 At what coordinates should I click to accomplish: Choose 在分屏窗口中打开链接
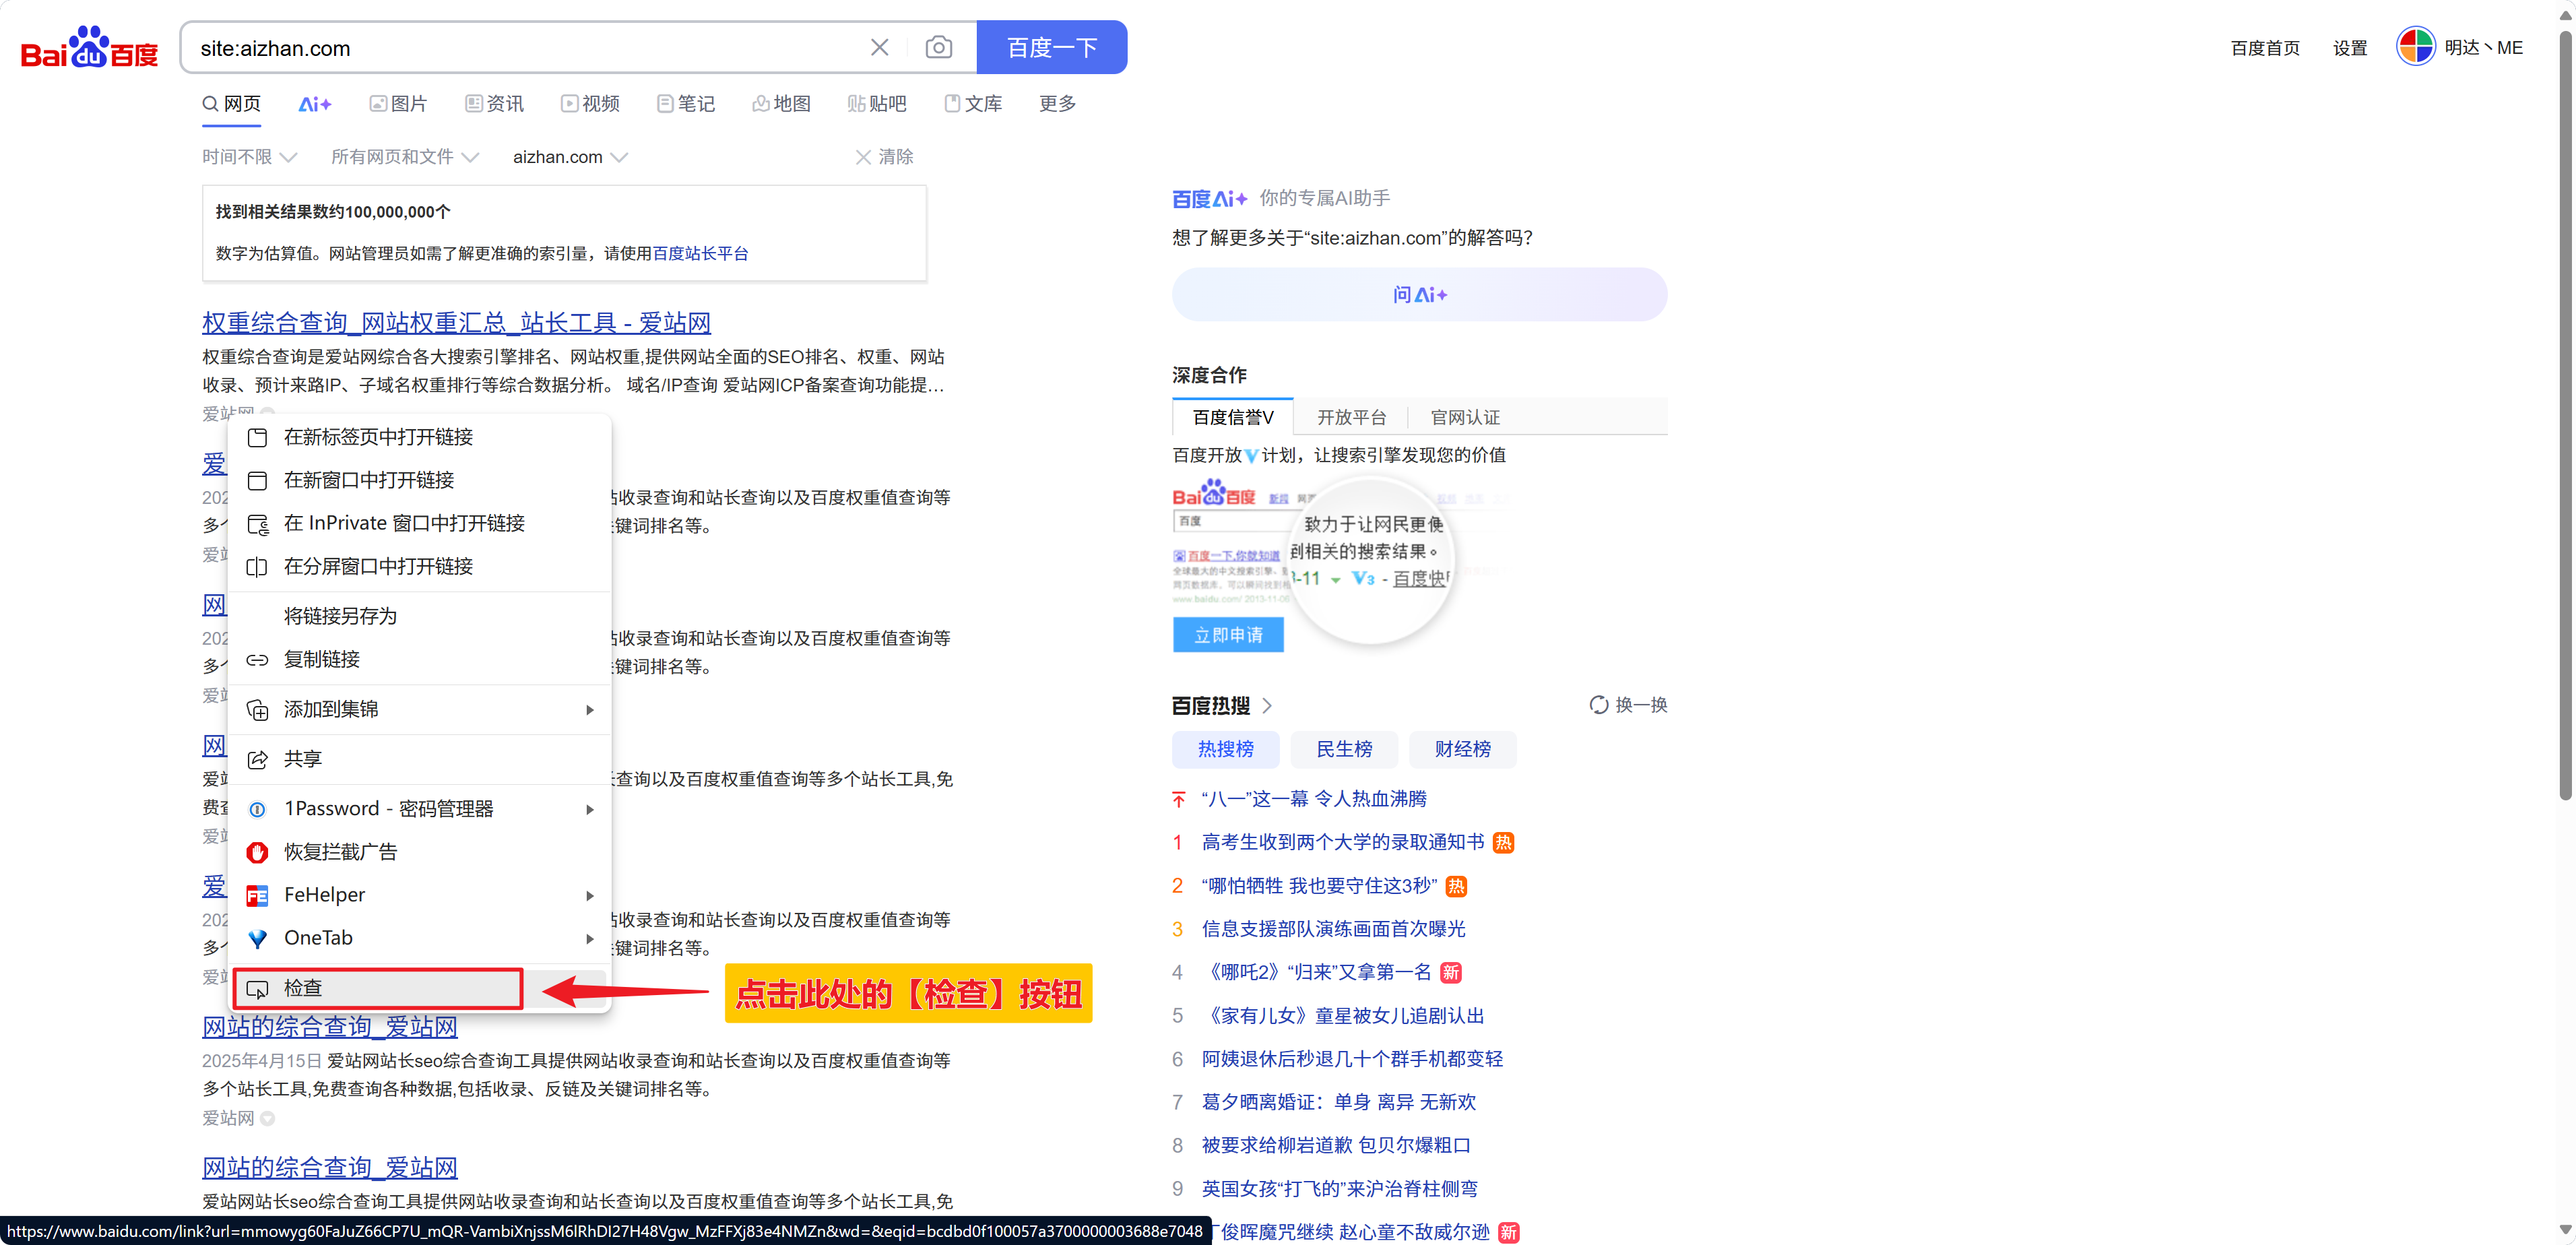pyautogui.click(x=419, y=566)
